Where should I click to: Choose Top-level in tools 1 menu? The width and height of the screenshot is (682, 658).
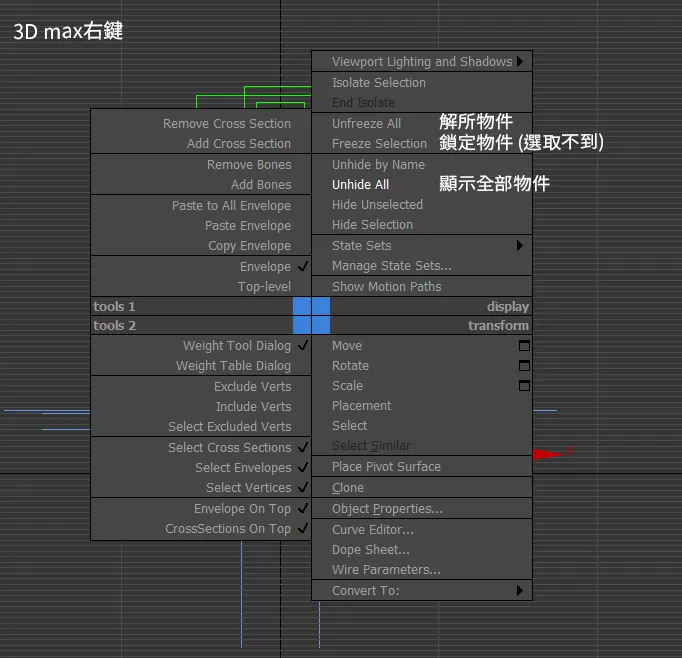pyautogui.click(x=201, y=287)
